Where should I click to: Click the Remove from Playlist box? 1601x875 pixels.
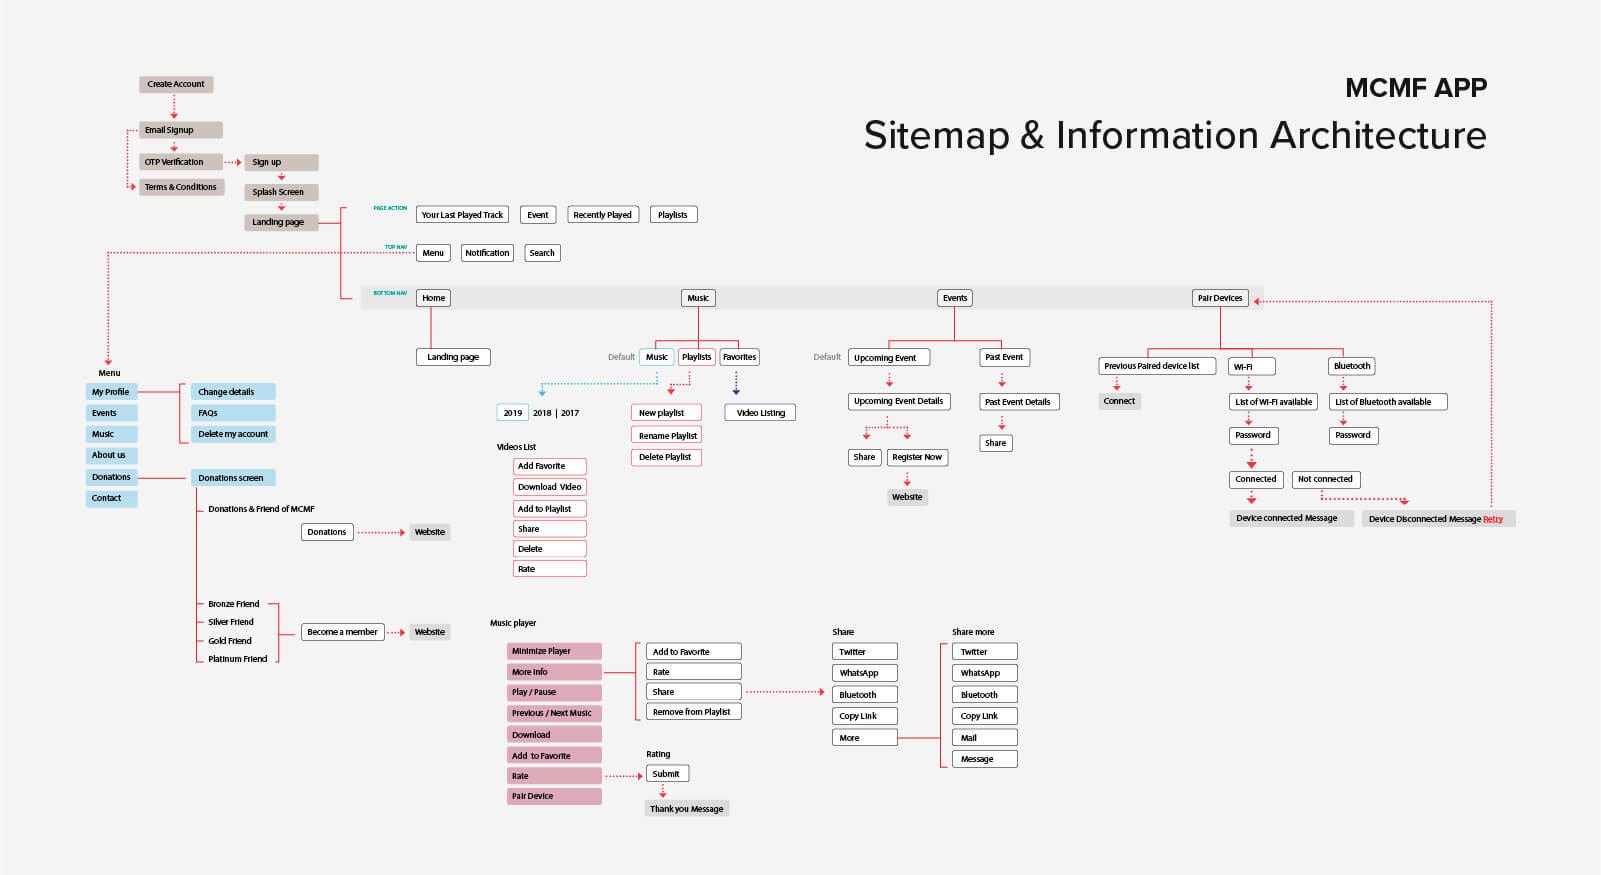point(693,712)
